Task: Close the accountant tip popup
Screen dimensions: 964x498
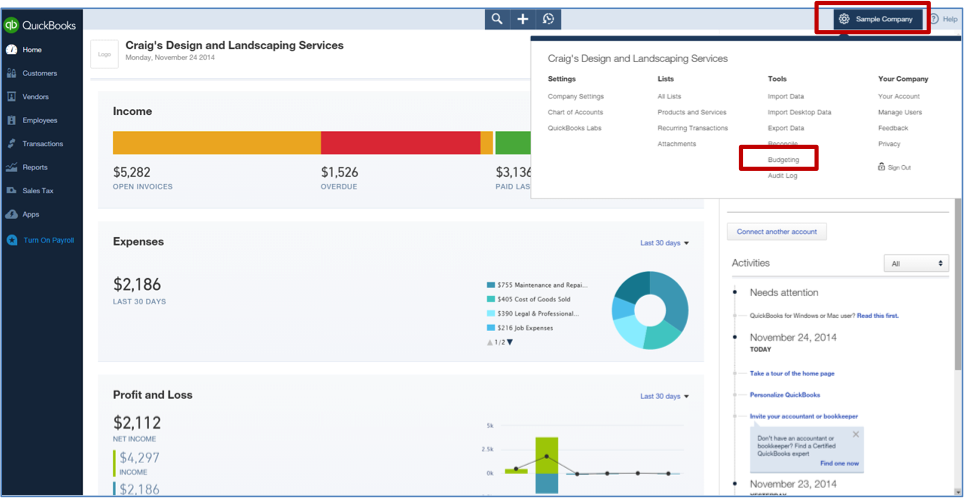Action: point(856,434)
